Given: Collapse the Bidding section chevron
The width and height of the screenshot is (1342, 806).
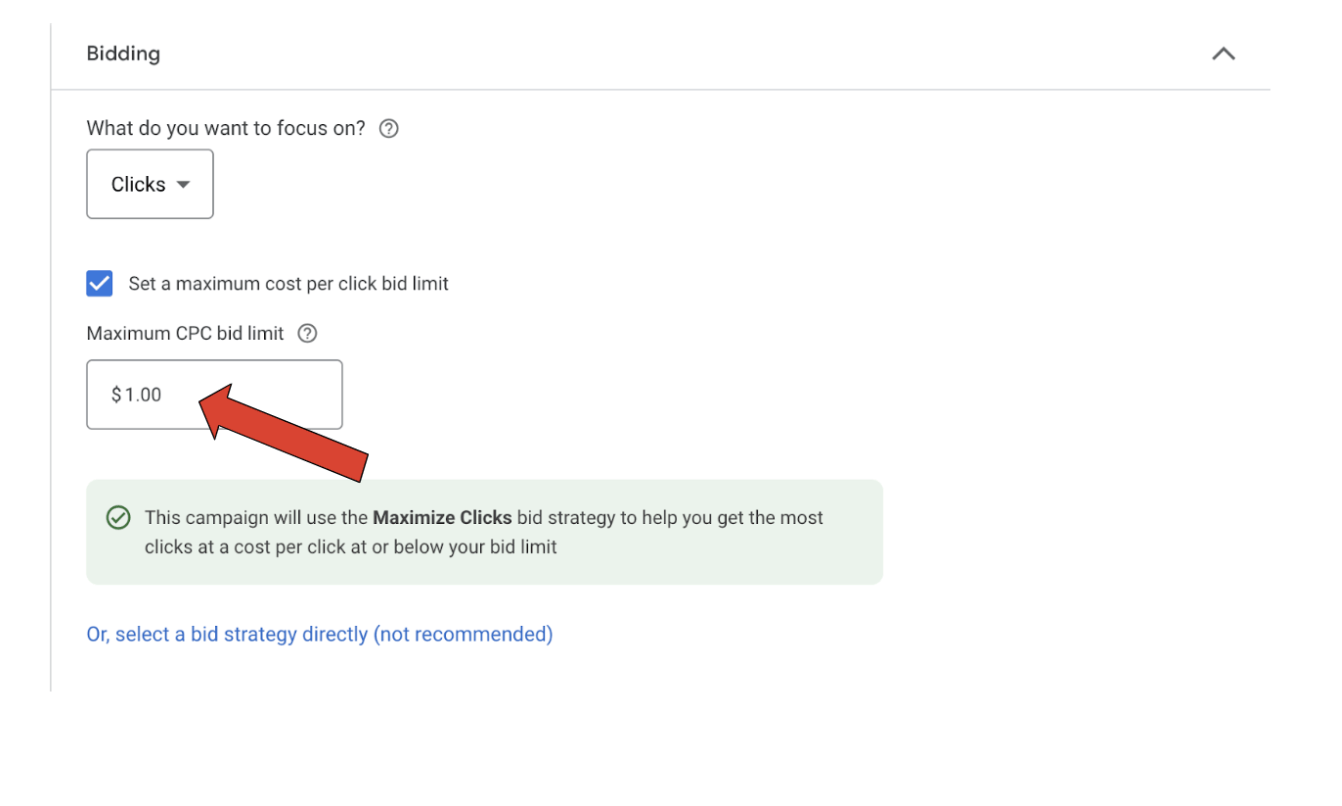Looking at the screenshot, I should pyautogui.click(x=1223, y=54).
